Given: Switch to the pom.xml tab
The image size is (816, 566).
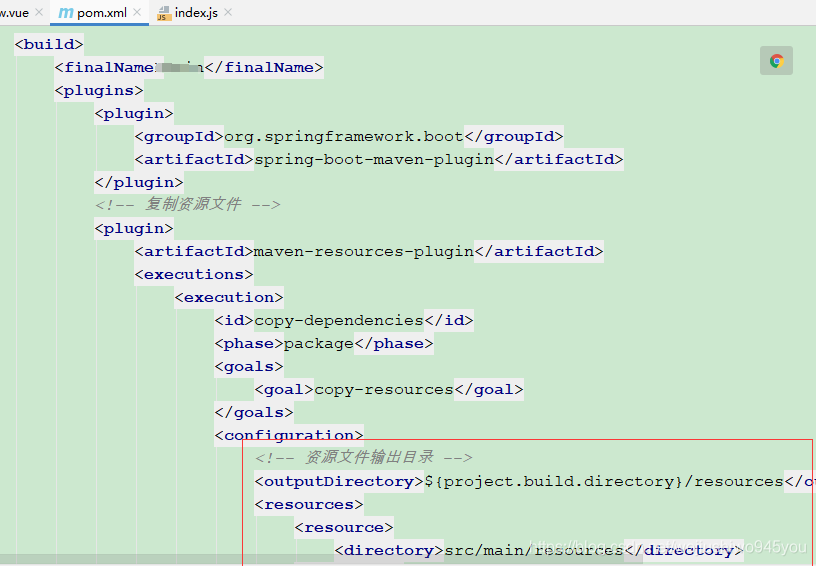Looking at the screenshot, I should point(99,12).
